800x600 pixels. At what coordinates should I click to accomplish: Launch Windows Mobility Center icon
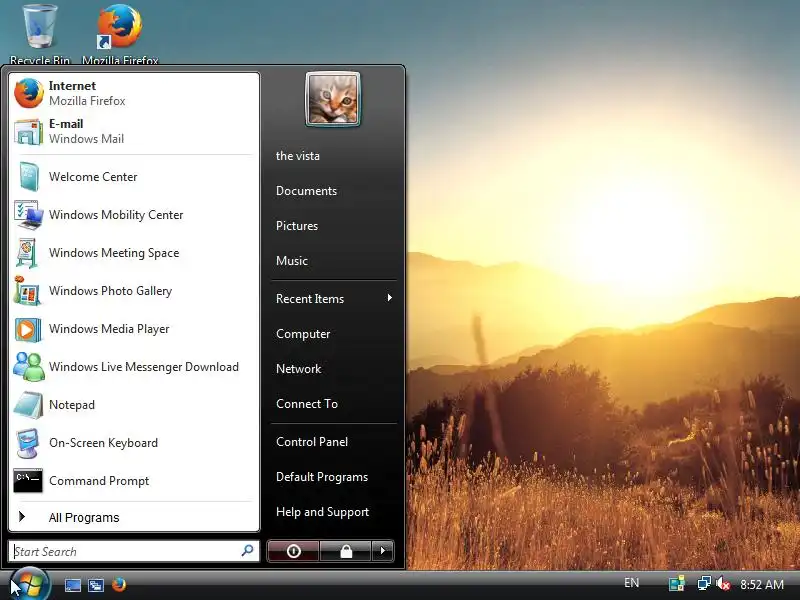(29, 215)
